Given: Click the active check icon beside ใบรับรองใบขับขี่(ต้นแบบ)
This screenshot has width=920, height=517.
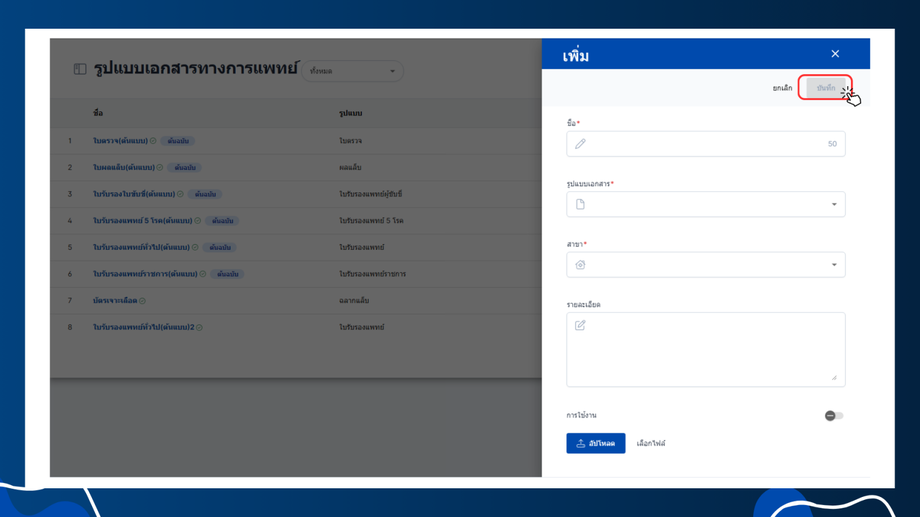Looking at the screenshot, I should (x=180, y=194).
